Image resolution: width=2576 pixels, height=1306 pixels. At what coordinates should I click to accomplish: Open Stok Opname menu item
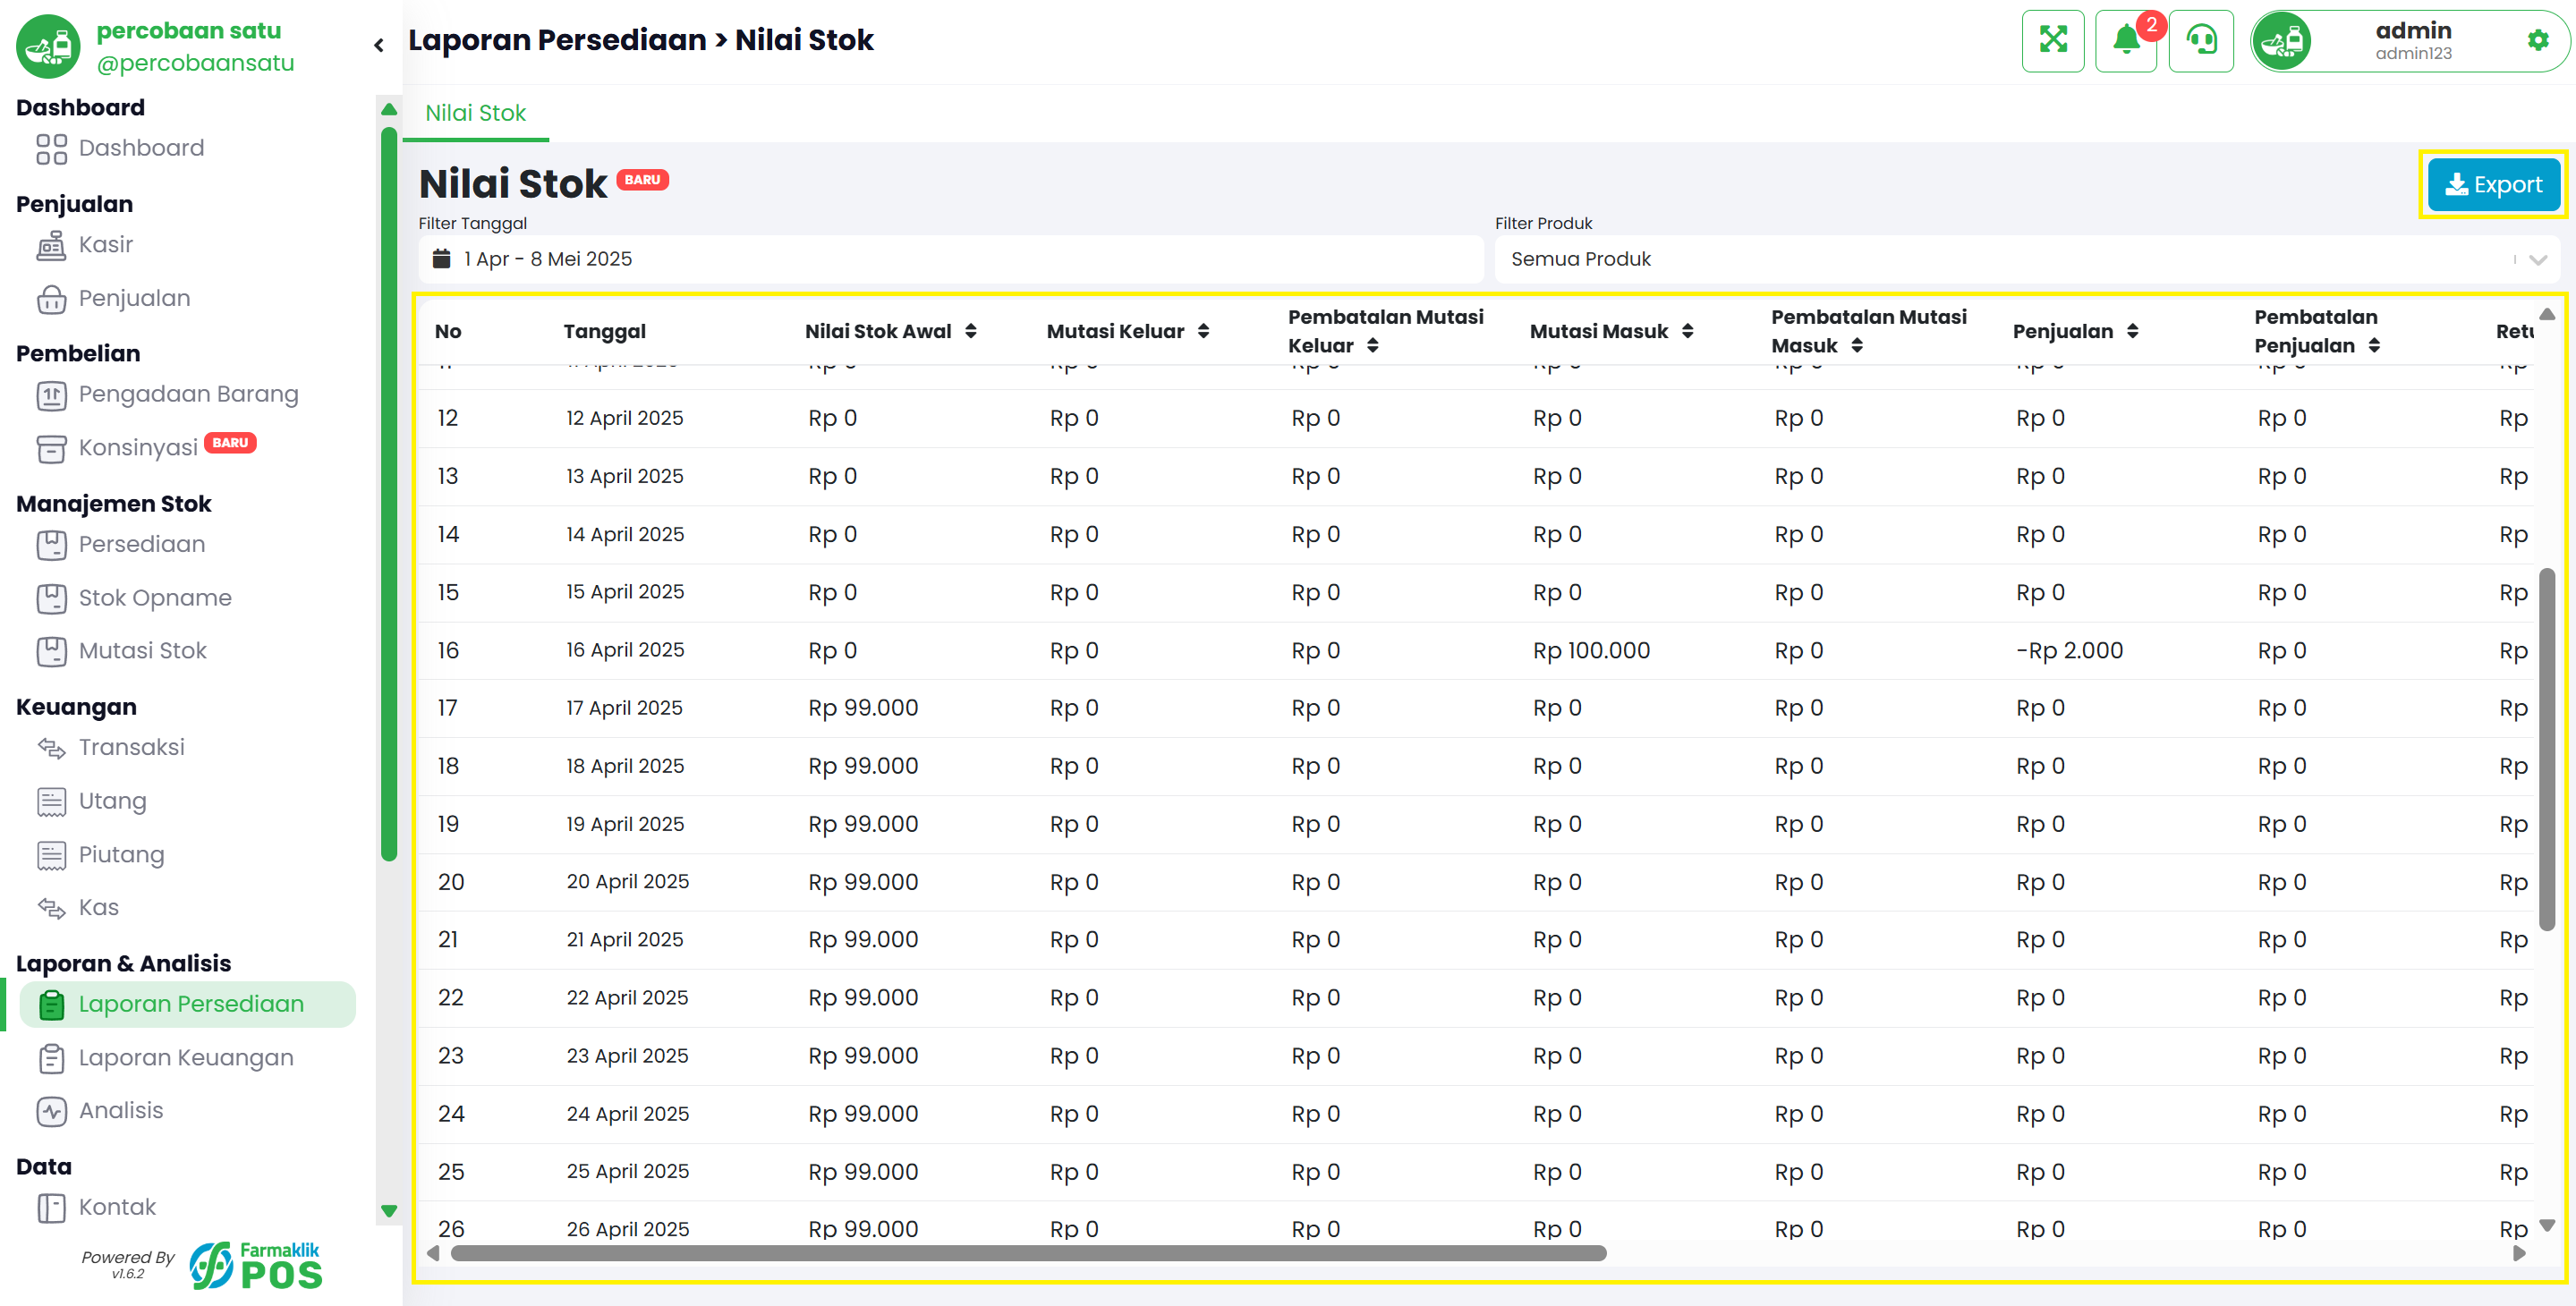click(x=155, y=598)
